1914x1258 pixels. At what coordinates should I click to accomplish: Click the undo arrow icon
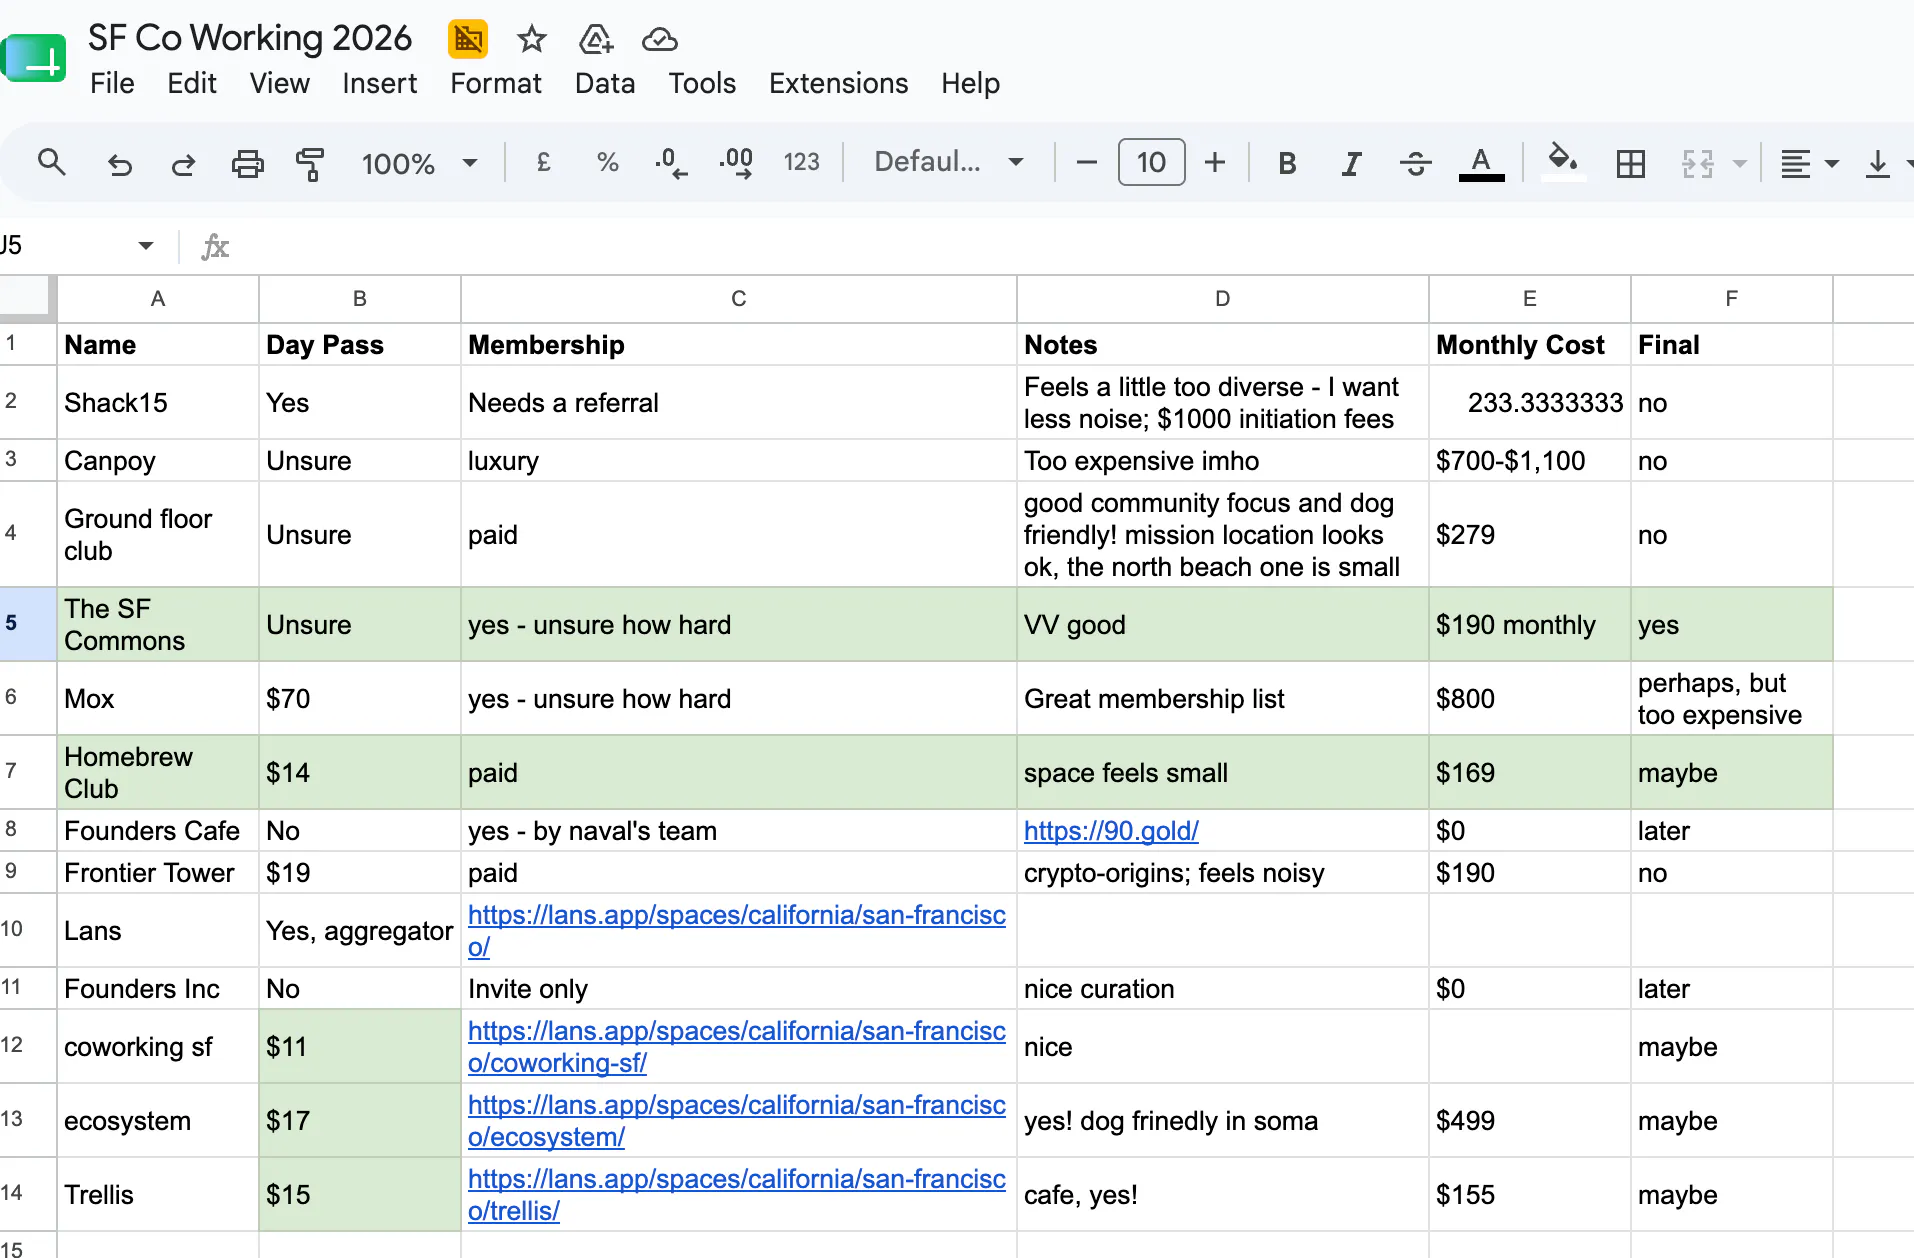tap(120, 163)
